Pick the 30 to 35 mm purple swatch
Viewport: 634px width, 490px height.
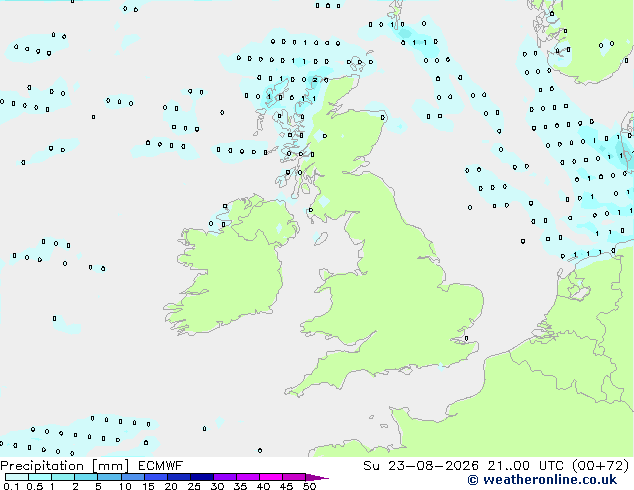(x=225, y=477)
